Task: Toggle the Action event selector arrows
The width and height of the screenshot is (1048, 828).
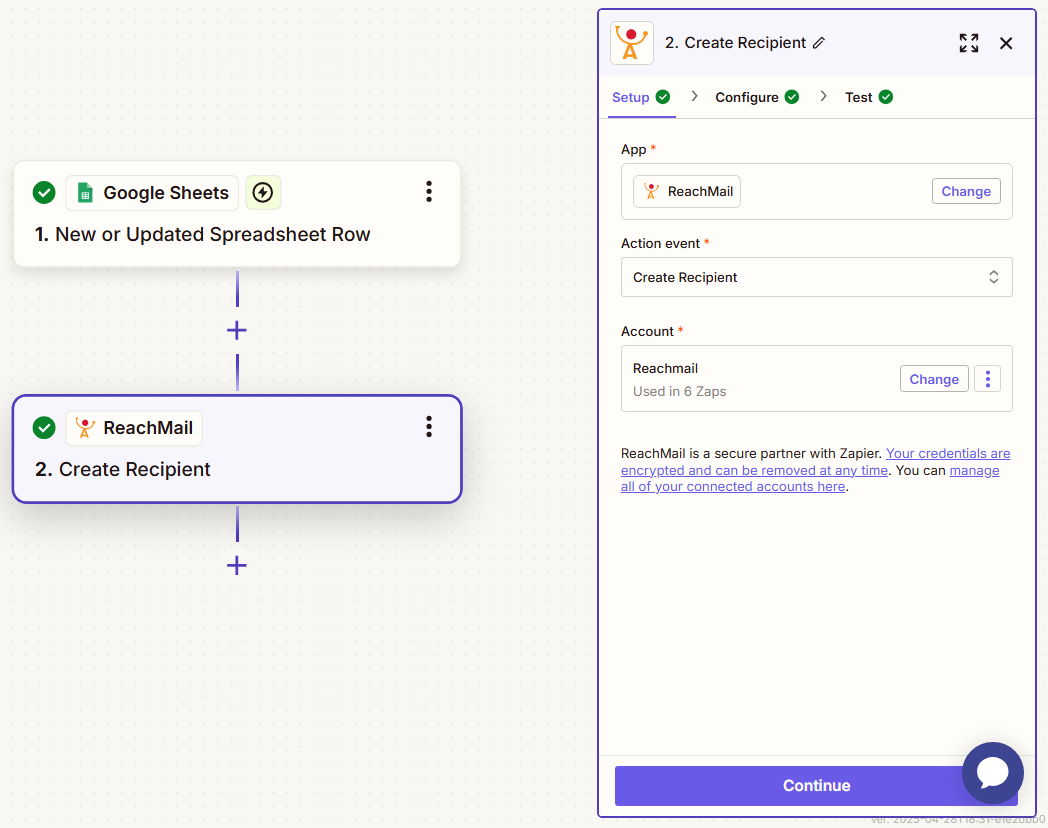Action: [994, 277]
